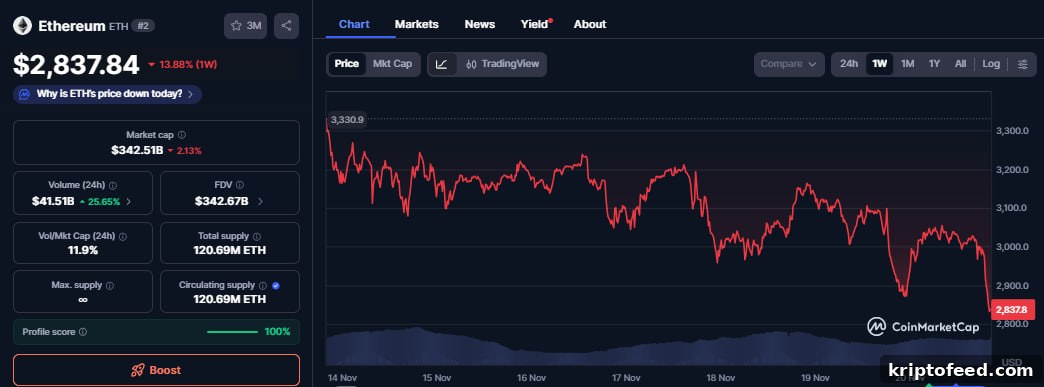Click the 19 Nov axis date label
Viewport: 1044px width, 387px height.
816,378
